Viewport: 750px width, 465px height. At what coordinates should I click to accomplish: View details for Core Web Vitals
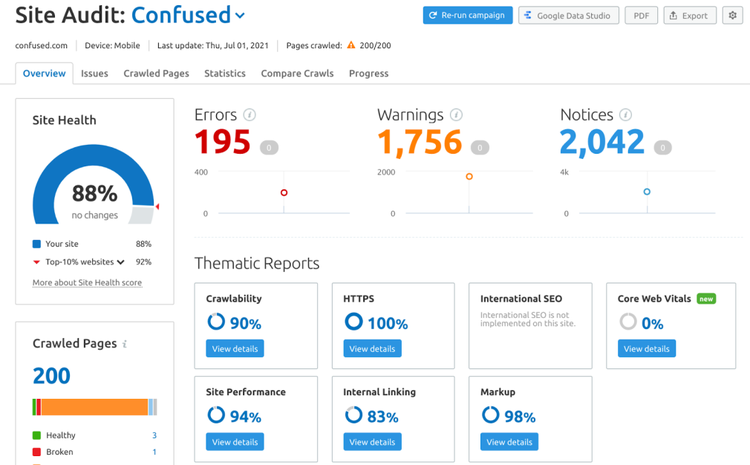pos(647,348)
